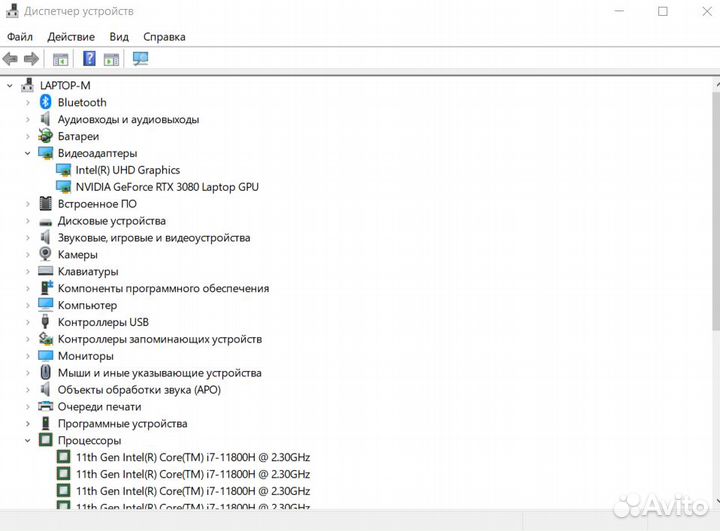This screenshot has height=531, width=720.
Task: Click the Bluetooth category icon
Action: (46, 102)
